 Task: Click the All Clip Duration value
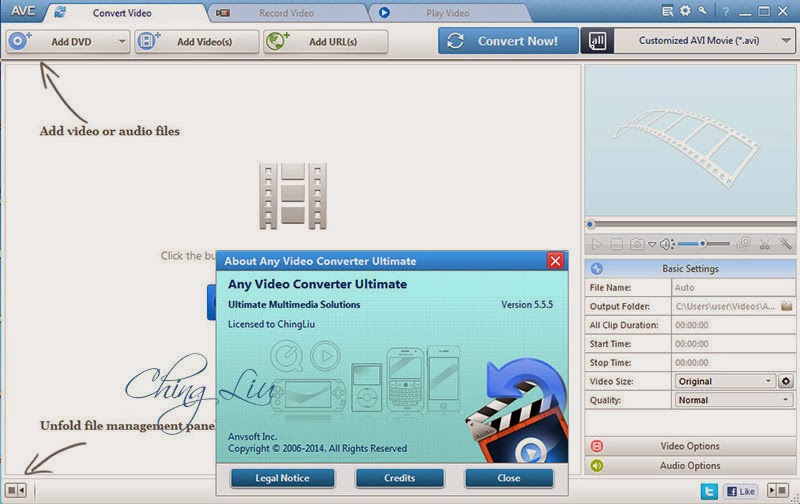[x=733, y=325]
